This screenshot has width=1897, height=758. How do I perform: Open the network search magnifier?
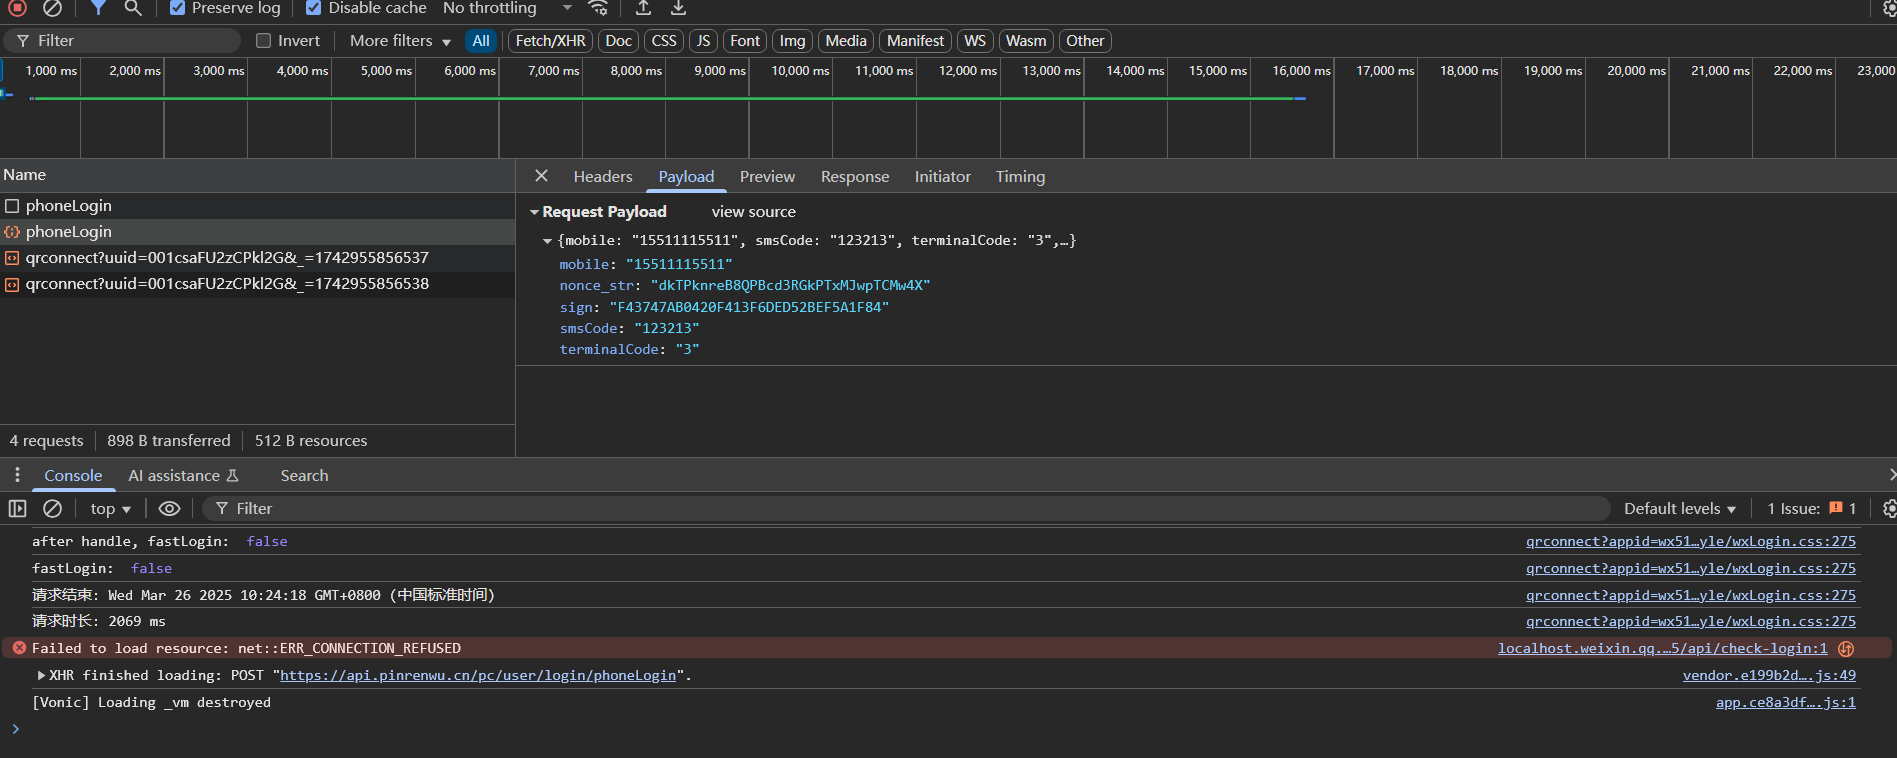132,8
